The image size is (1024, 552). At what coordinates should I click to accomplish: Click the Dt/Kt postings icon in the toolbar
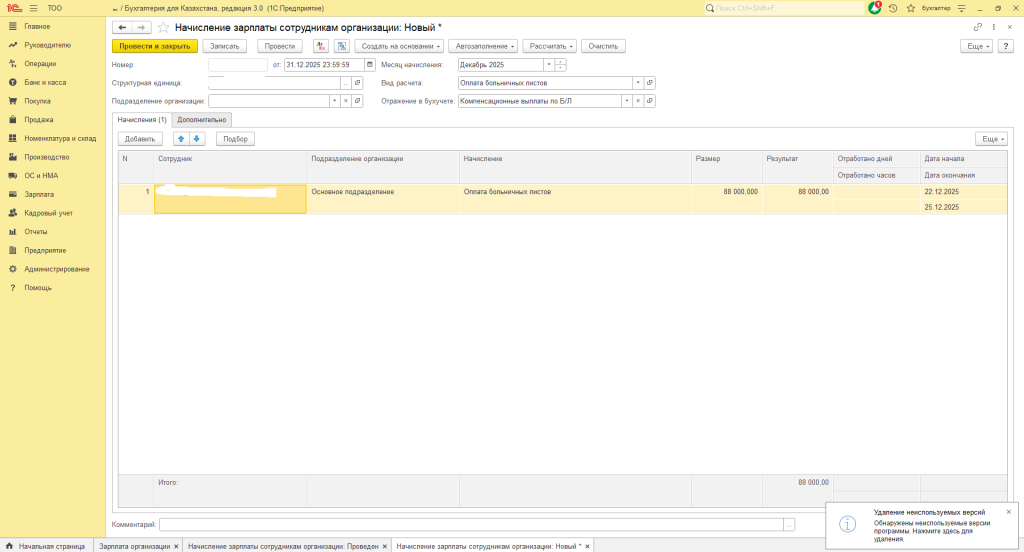322,46
